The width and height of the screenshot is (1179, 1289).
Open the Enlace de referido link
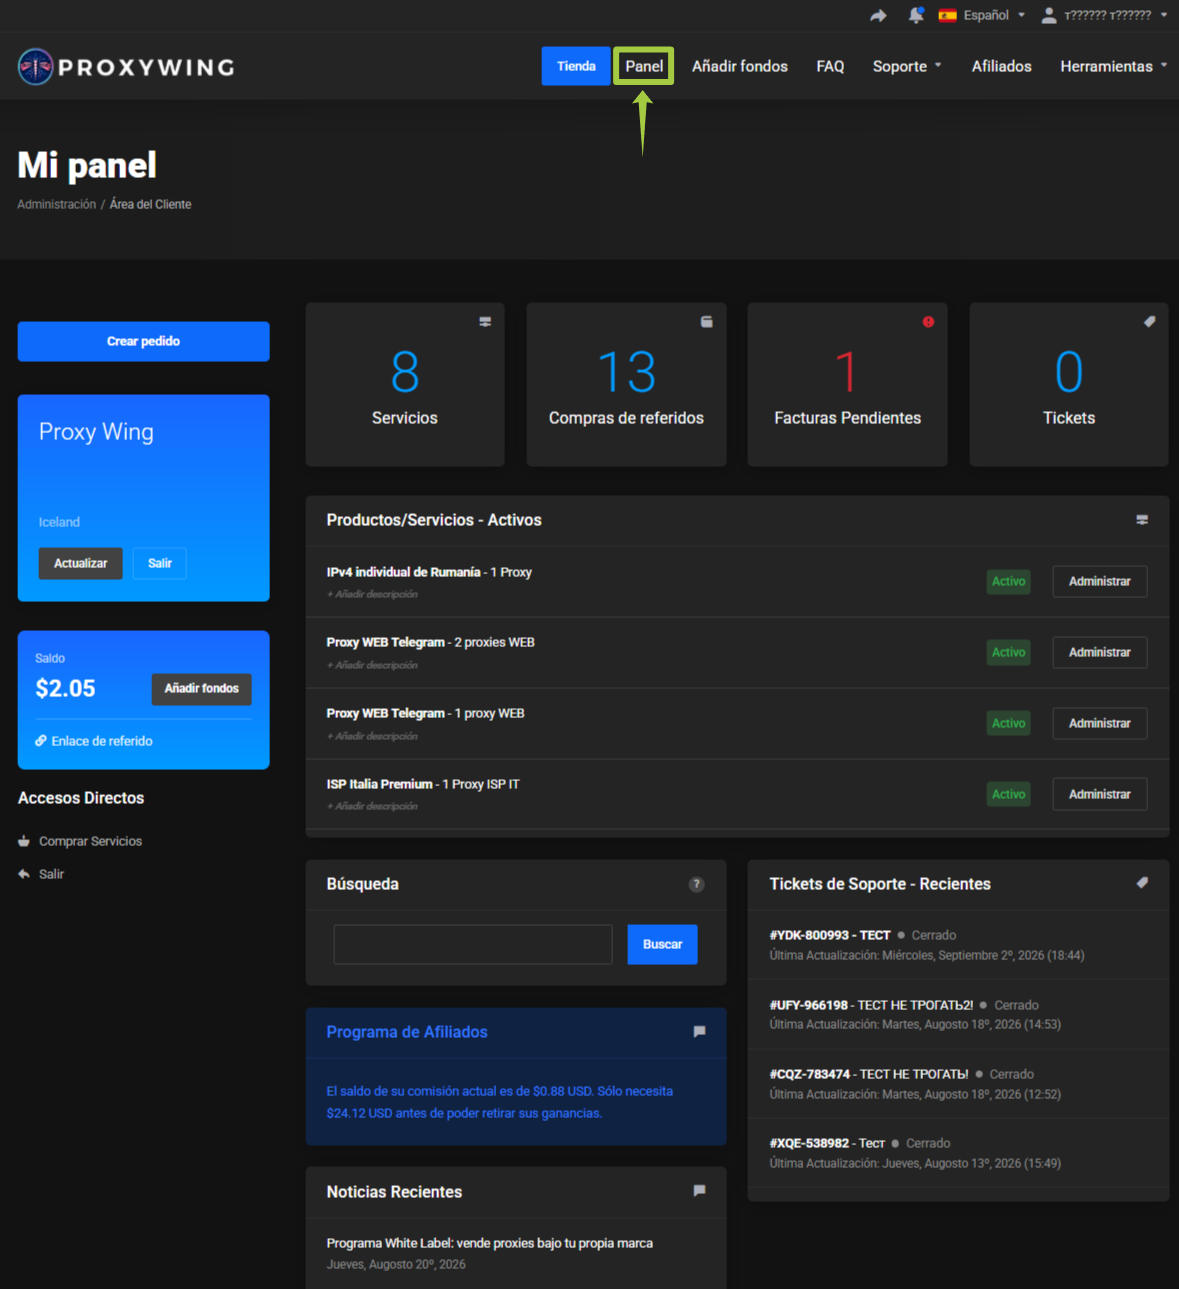(x=102, y=741)
